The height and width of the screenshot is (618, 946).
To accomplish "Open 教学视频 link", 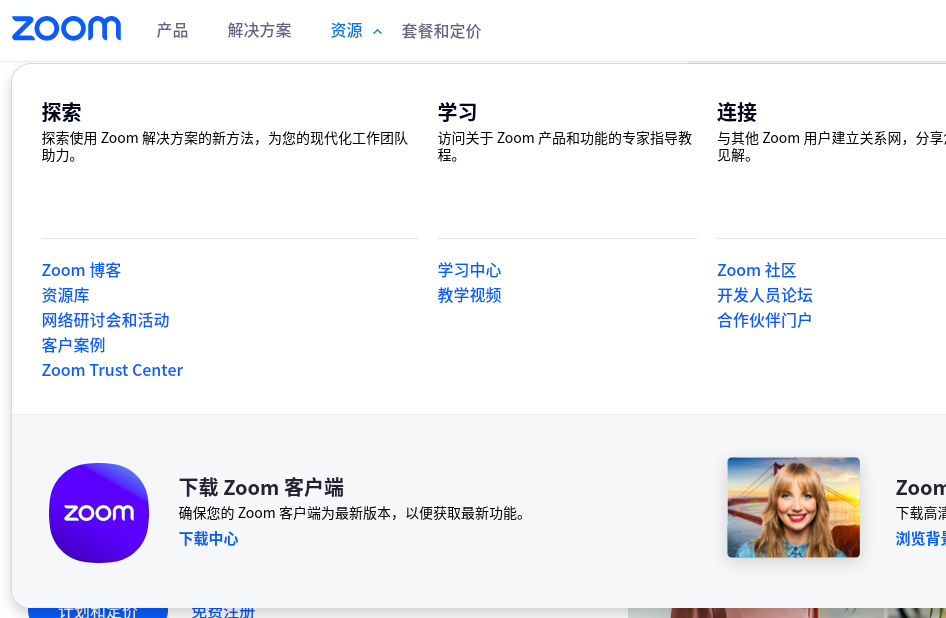I will [469, 295].
